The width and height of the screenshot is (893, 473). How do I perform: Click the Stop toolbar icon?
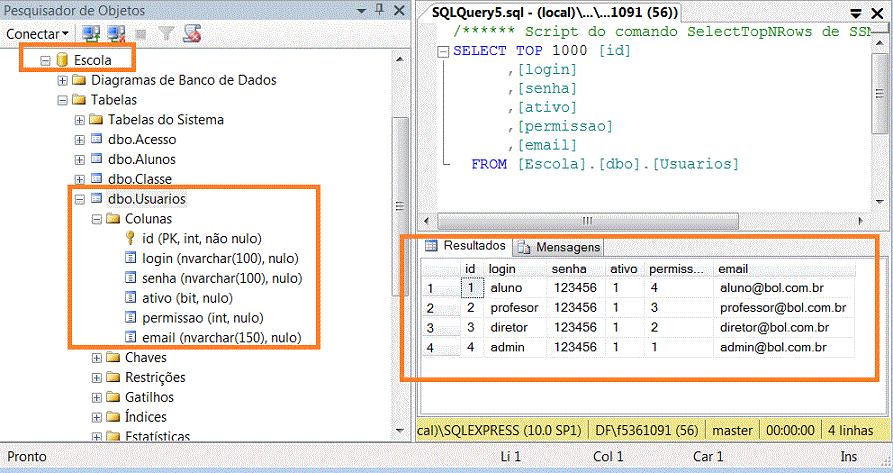pyautogui.click(x=141, y=35)
